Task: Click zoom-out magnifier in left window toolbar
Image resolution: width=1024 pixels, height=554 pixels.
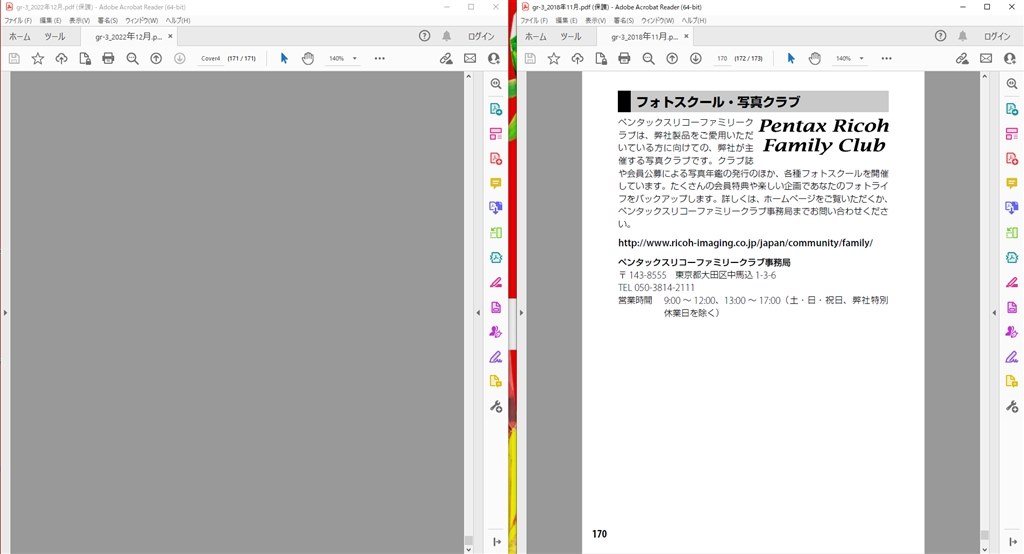Action: 133,59
